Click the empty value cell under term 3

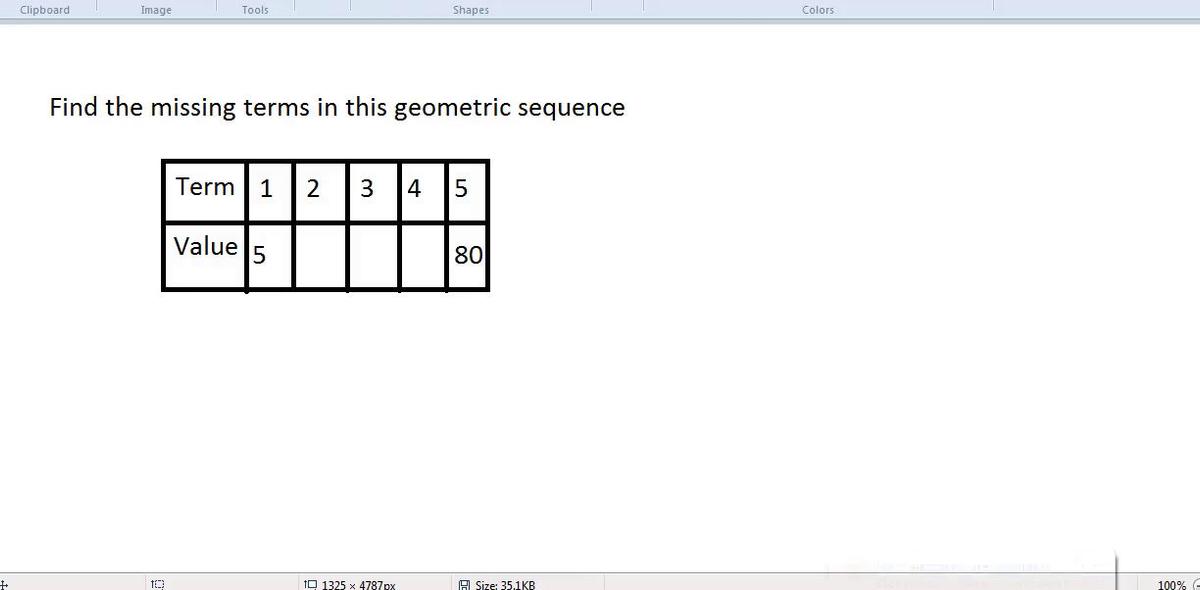click(373, 257)
